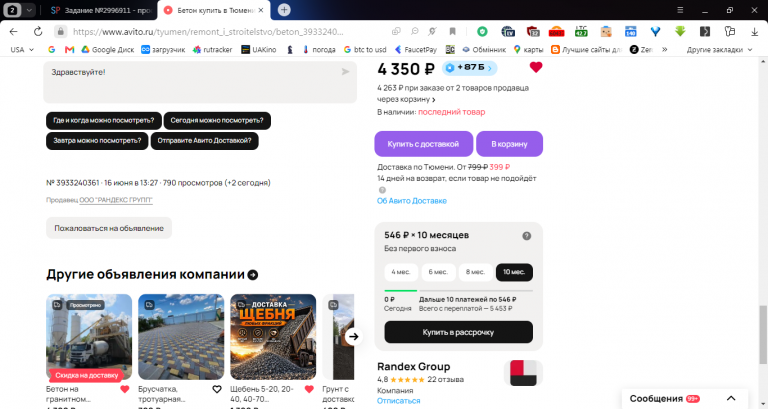Open the browser downloads icon
Screen dimensions: 768x409
tap(754, 31)
